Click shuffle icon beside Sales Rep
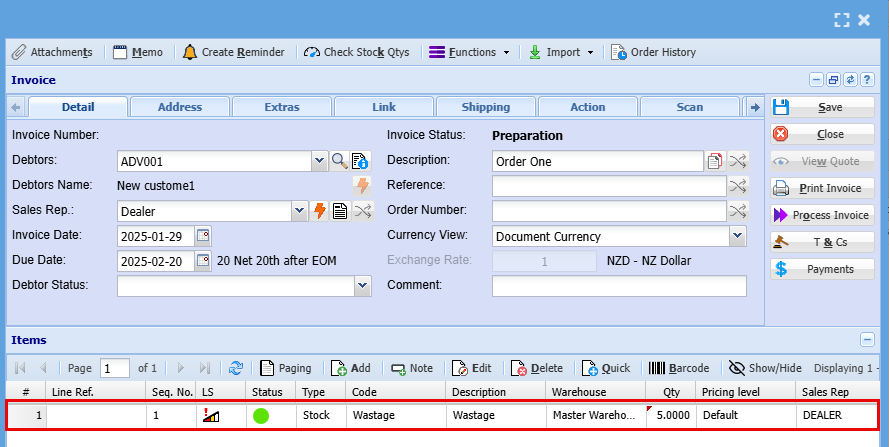This screenshot has width=889, height=447. click(x=363, y=211)
